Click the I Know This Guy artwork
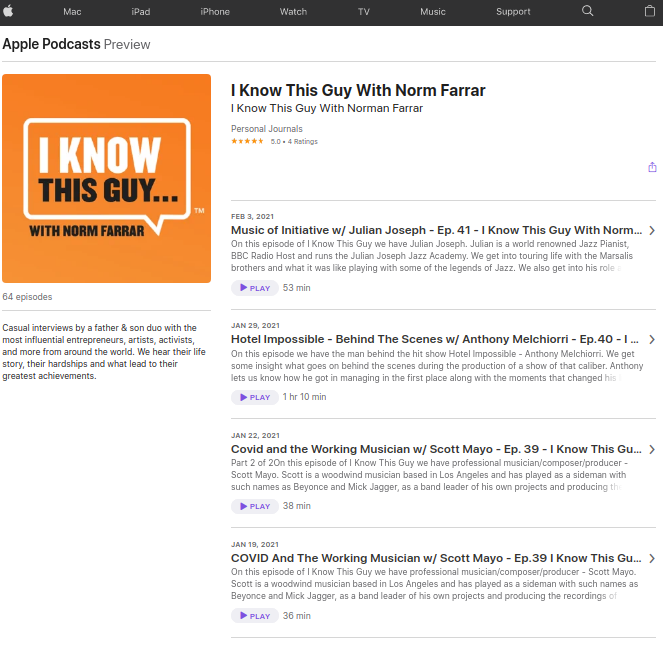Viewport: 663px width, 646px height. tap(106, 178)
